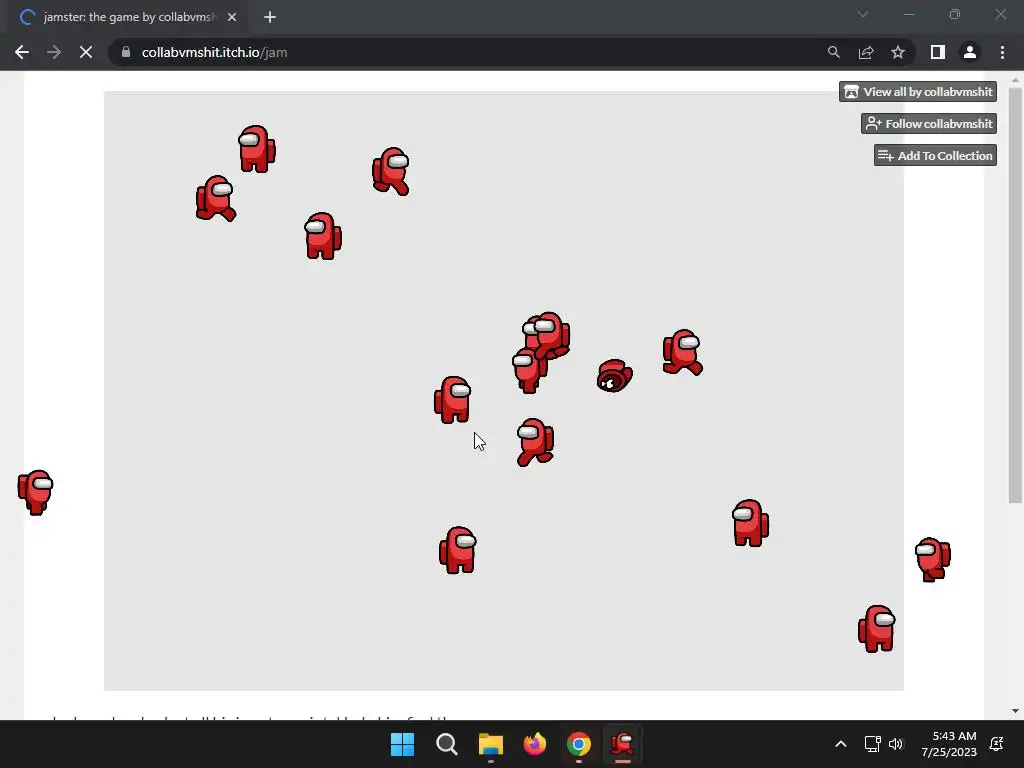Open the Chrome profile menu
The height and width of the screenshot is (768, 1024).
[x=970, y=52]
